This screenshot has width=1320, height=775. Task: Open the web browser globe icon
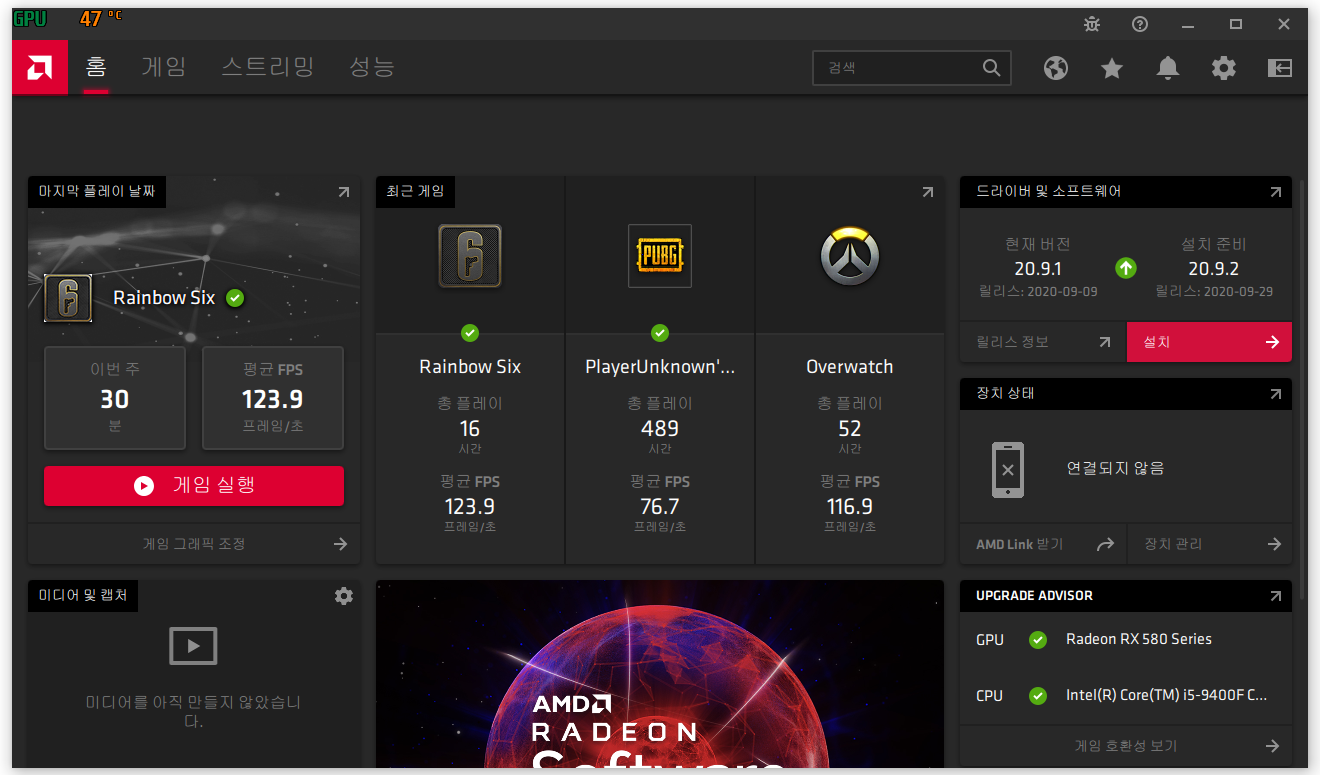click(1056, 68)
